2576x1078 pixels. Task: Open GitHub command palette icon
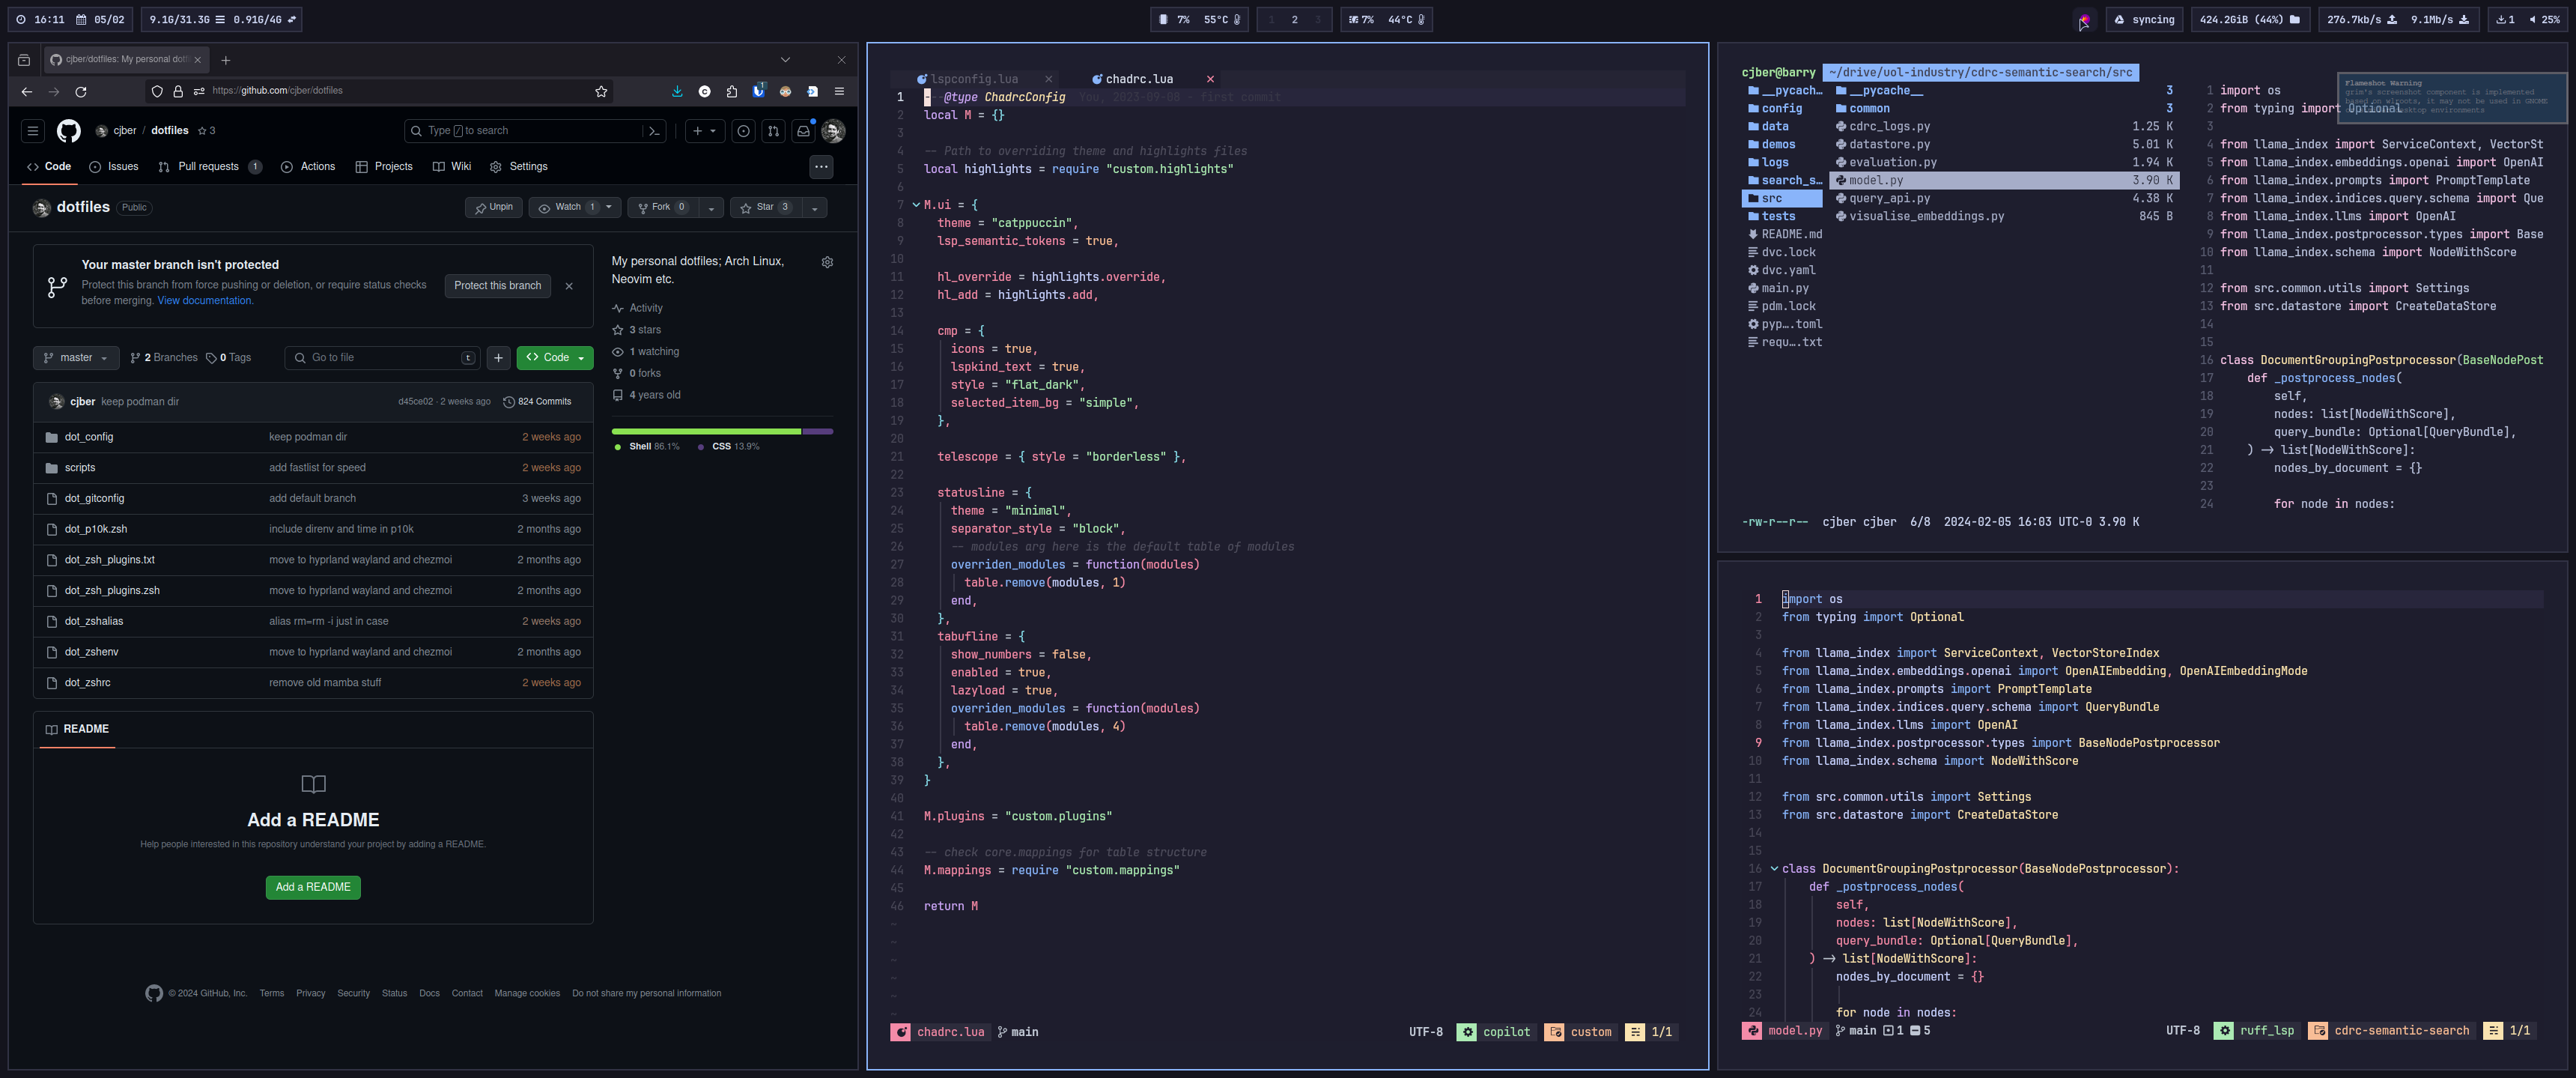654,131
